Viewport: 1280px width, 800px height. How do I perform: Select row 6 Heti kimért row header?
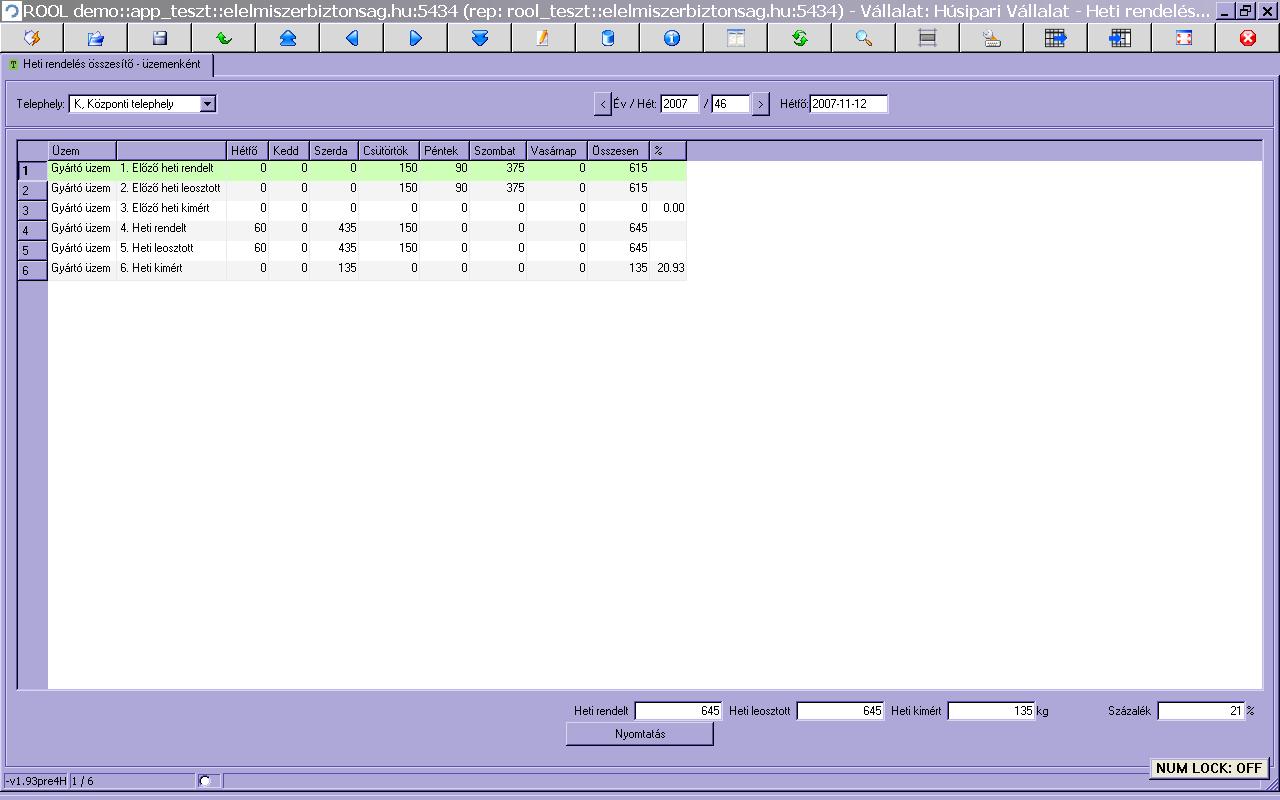click(32, 270)
